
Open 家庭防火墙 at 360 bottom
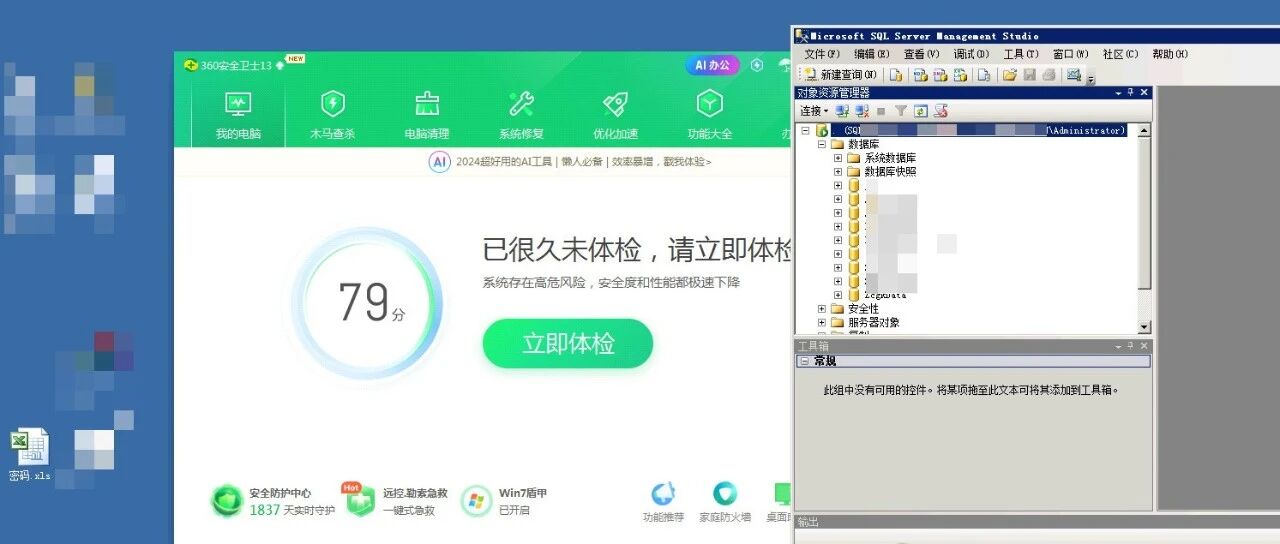[725, 502]
